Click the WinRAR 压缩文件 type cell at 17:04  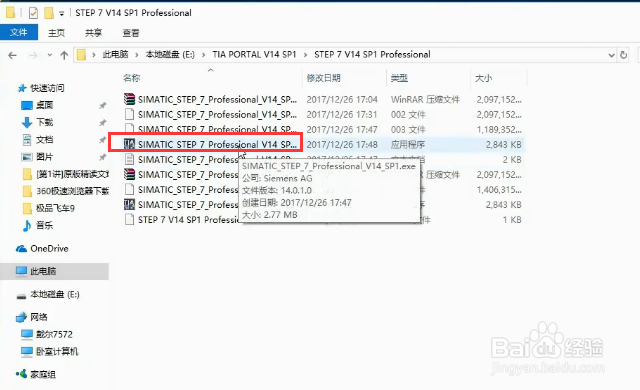425,100
